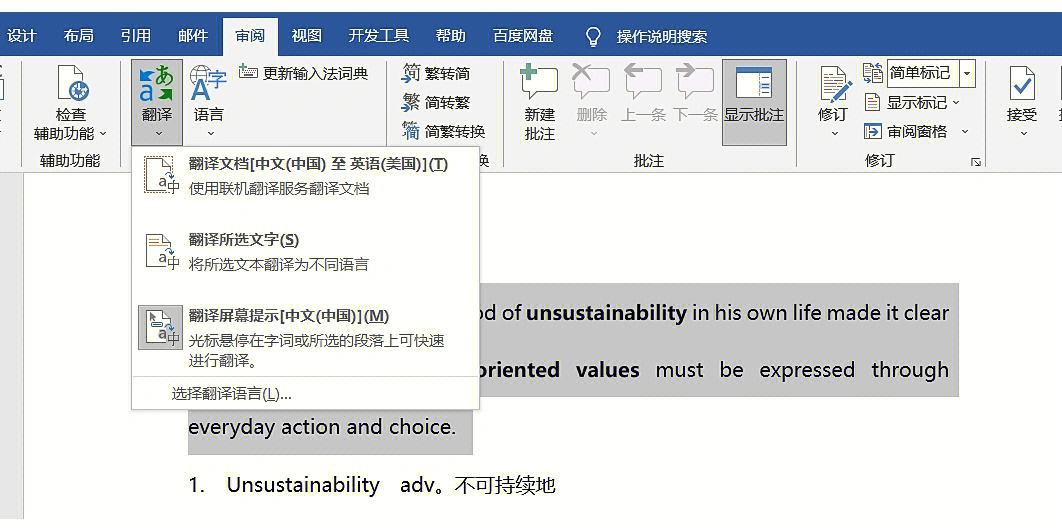
Task: Add a comment with 新建批注 icon
Action: 539,83
